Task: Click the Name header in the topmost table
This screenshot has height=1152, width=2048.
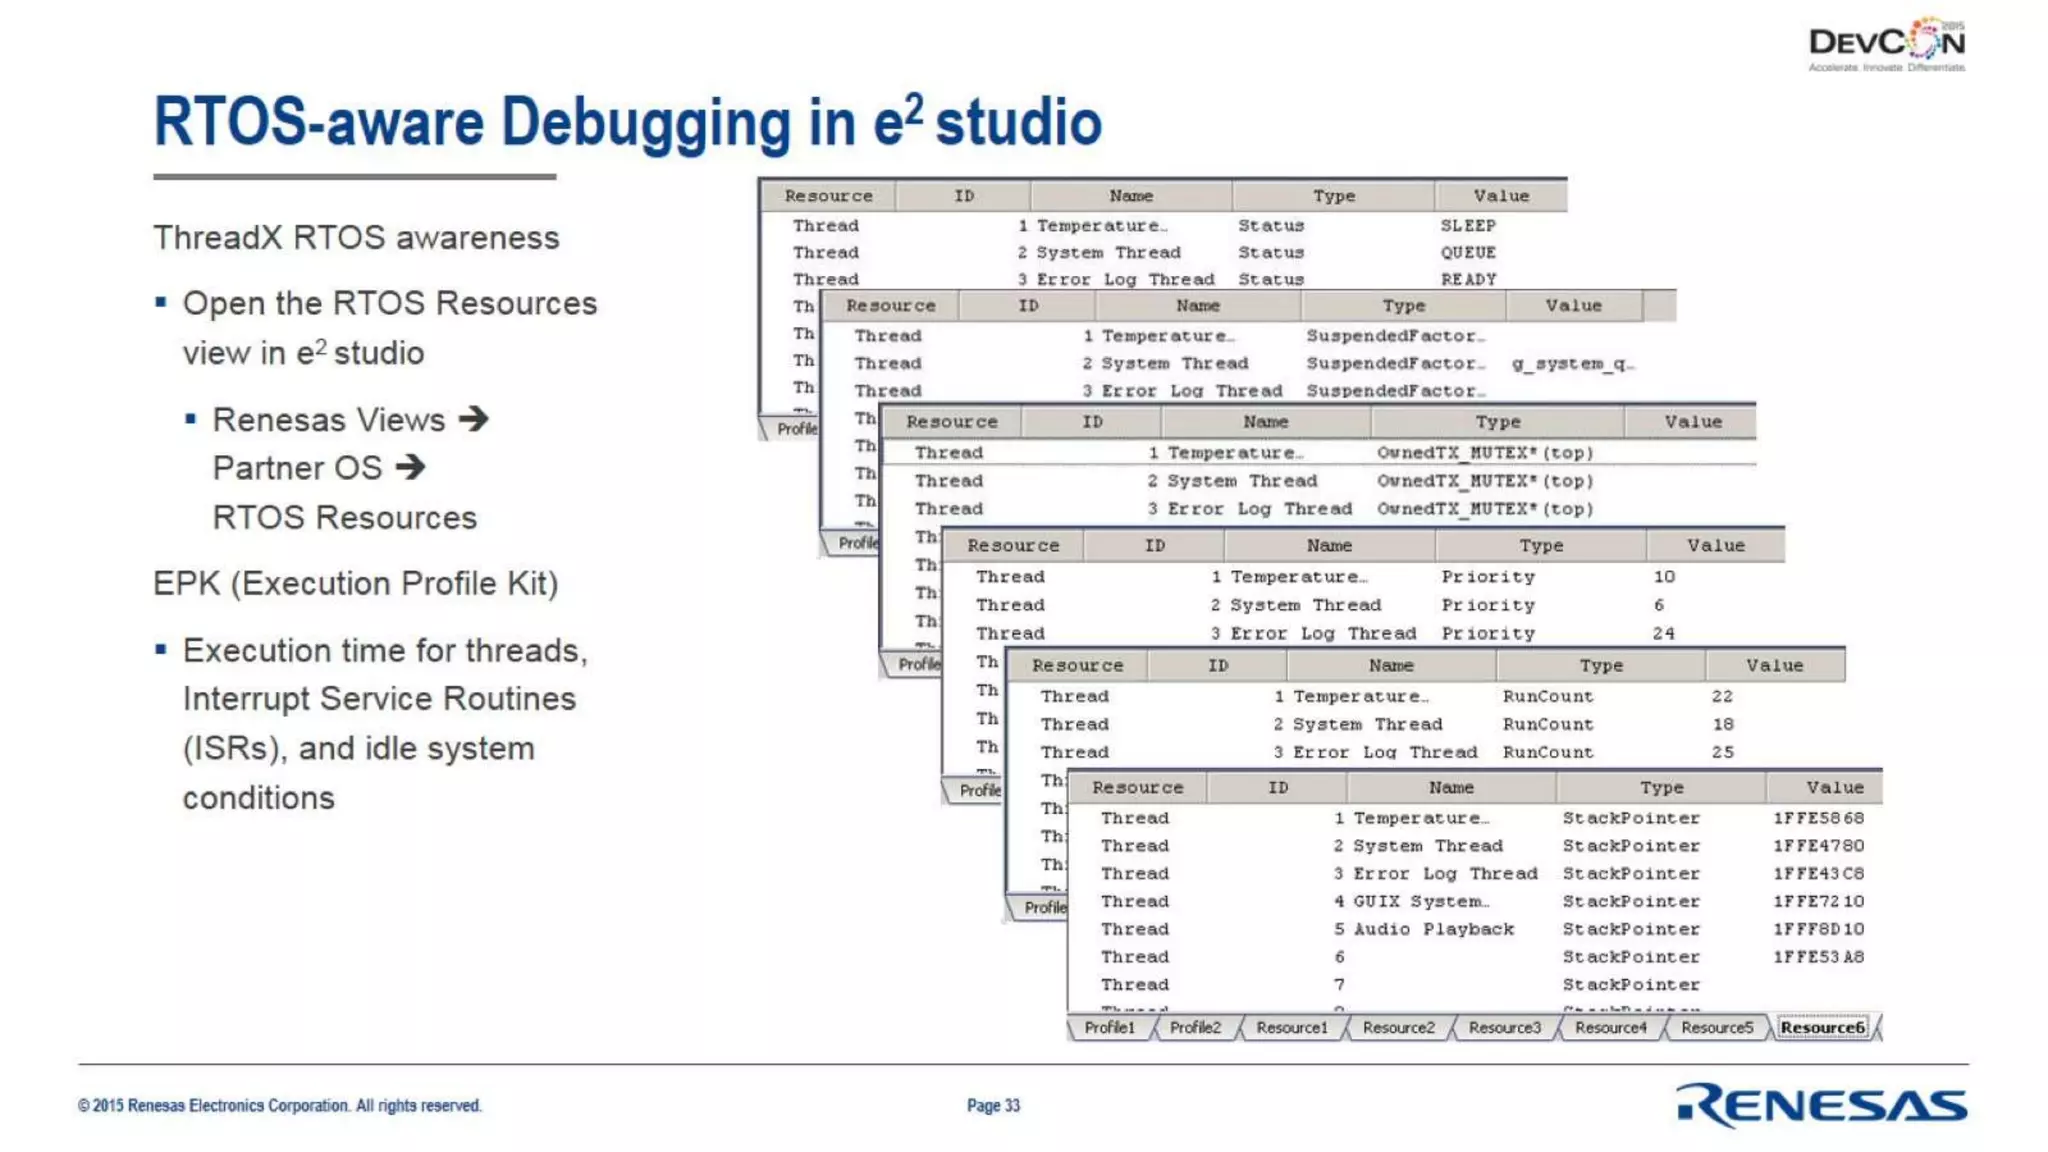Action: pos(1130,196)
